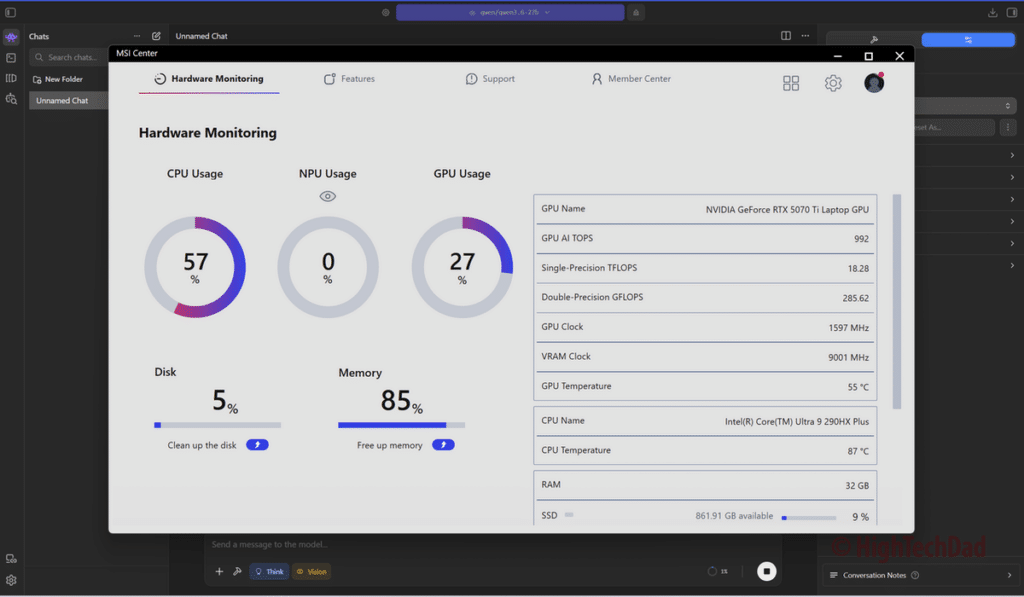This screenshot has height=597, width=1024.
Task: Open the Unnamed Chat header more options menu
Action: coord(805,36)
